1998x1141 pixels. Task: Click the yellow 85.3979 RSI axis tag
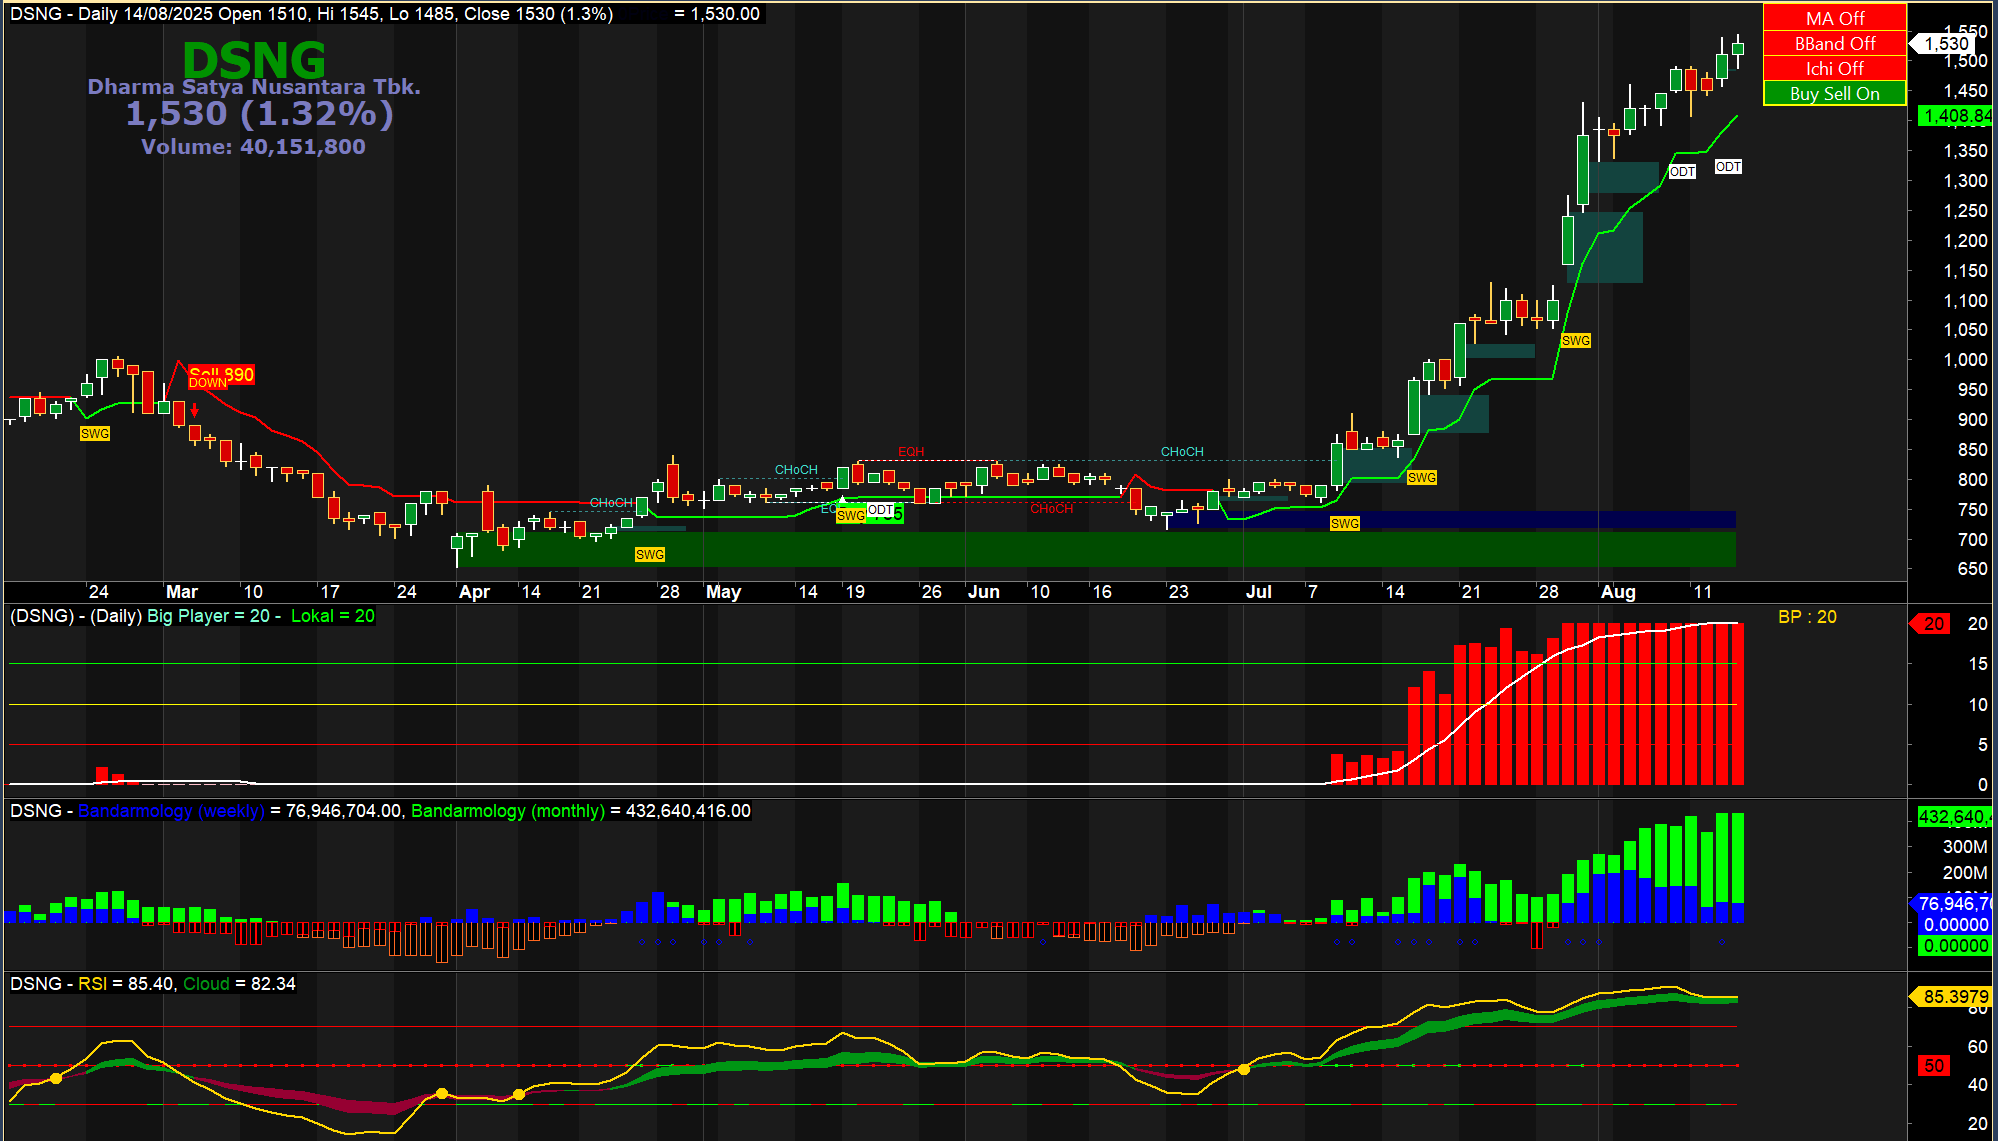[x=1952, y=997]
